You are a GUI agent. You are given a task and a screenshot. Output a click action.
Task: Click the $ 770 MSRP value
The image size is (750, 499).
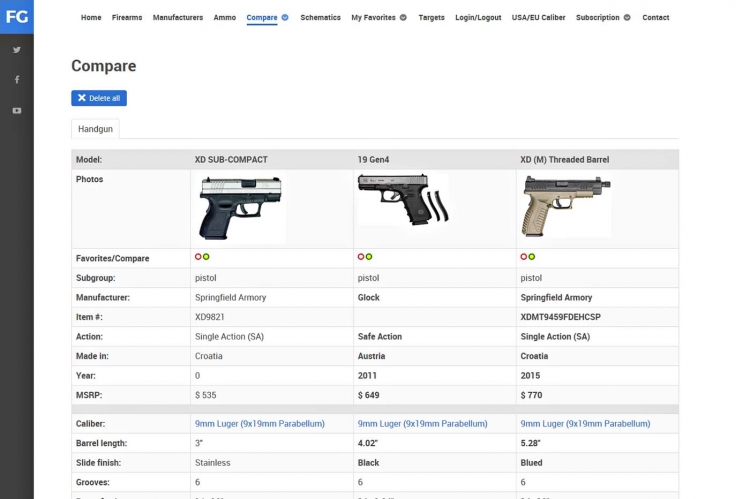coord(531,396)
